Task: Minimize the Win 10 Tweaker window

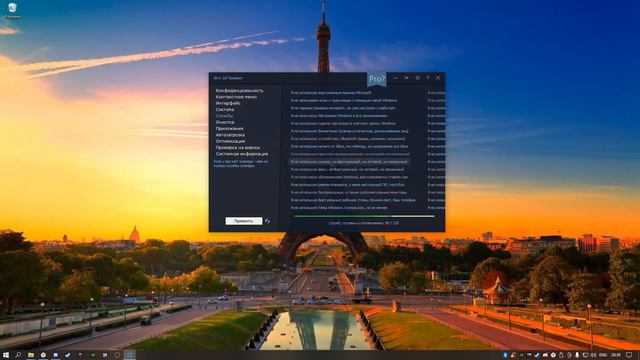Action: pyautogui.click(x=396, y=78)
